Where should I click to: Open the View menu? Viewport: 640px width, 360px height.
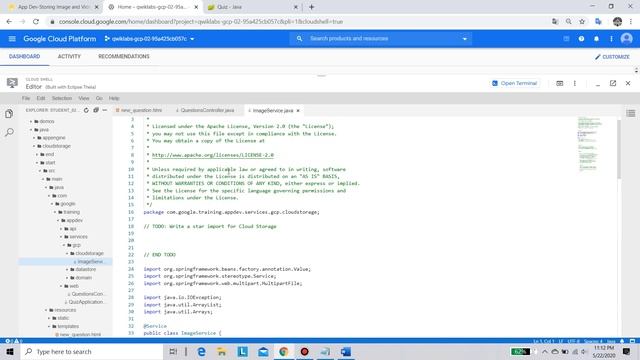tap(84, 98)
